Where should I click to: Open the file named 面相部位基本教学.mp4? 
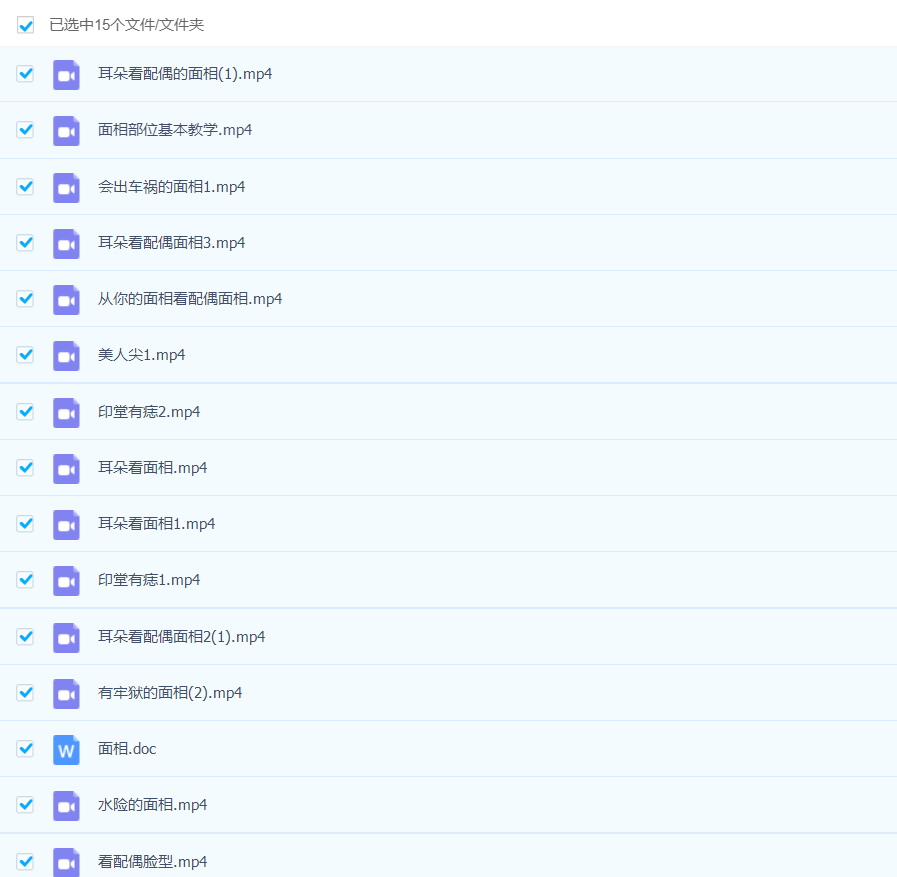tap(174, 130)
